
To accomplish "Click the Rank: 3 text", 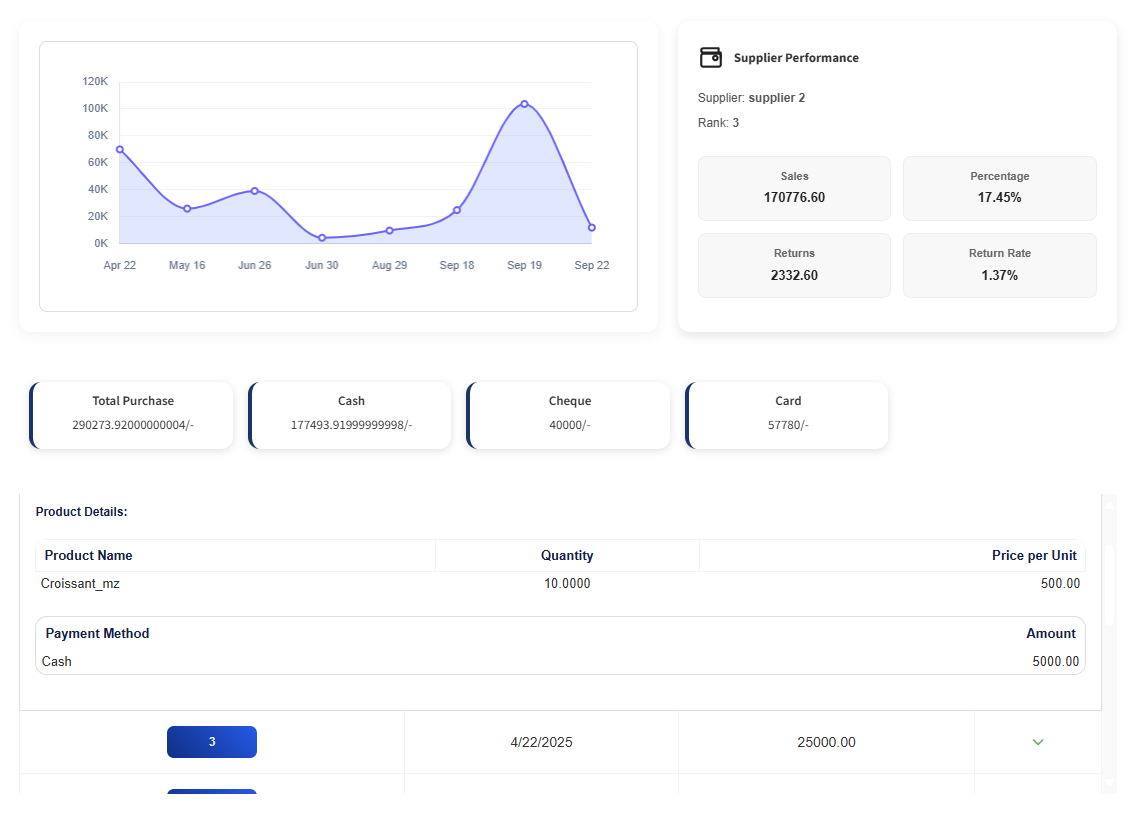I will pos(718,122).
